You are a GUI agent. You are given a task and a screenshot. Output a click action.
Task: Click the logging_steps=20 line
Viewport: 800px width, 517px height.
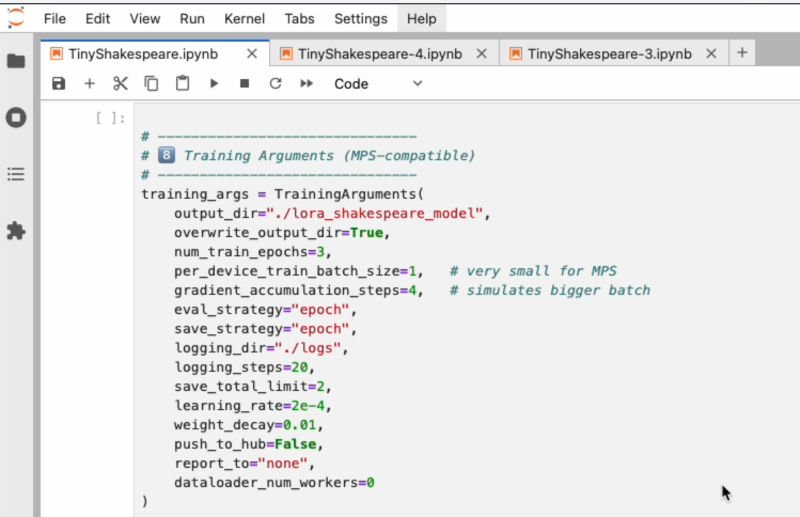[x=245, y=367]
